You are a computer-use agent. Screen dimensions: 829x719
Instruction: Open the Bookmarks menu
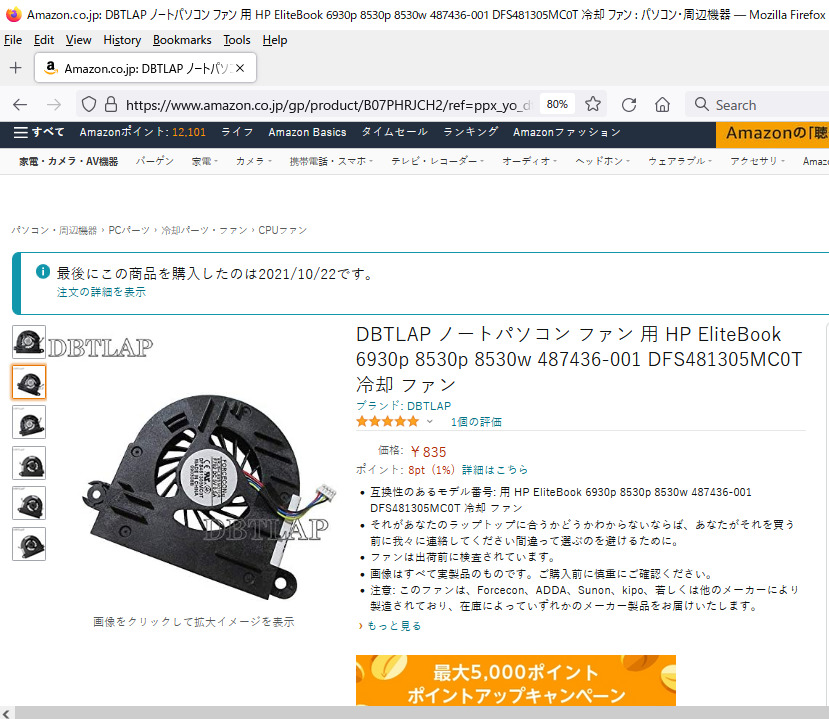pos(182,40)
